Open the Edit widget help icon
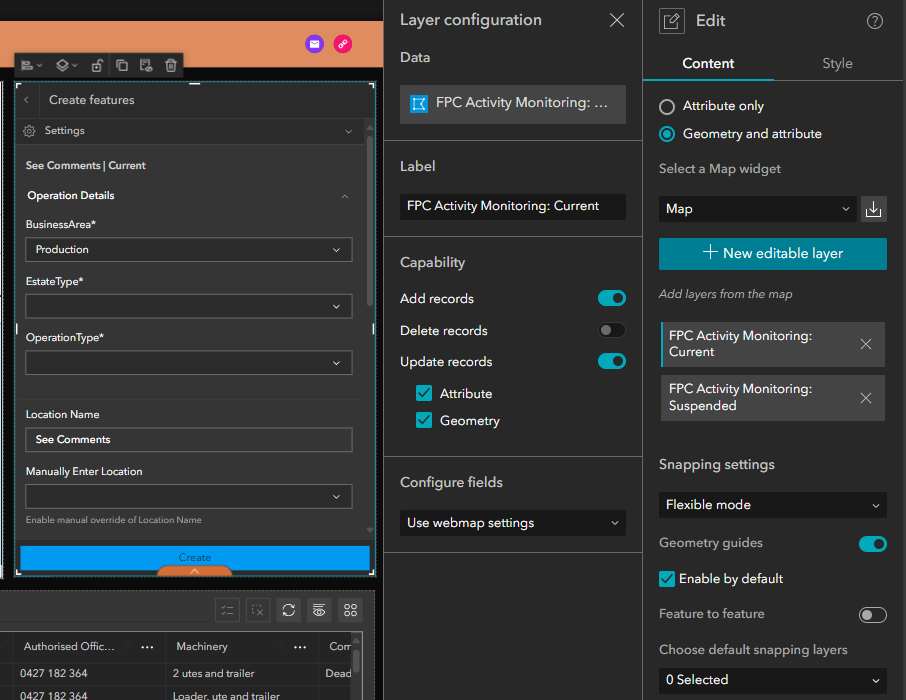This screenshot has width=906, height=700. pyautogui.click(x=875, y=21)
